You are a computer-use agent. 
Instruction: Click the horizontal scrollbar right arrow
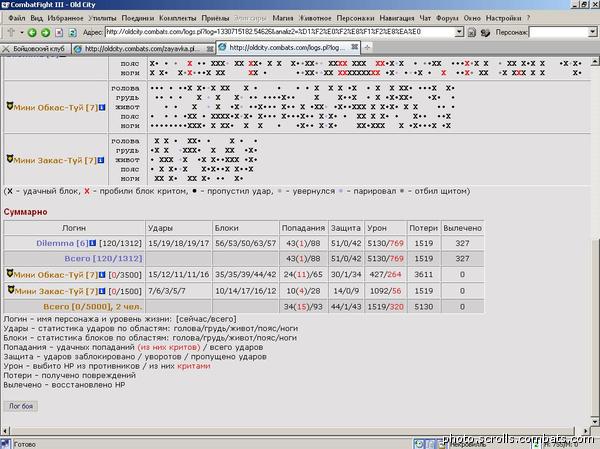585,430
